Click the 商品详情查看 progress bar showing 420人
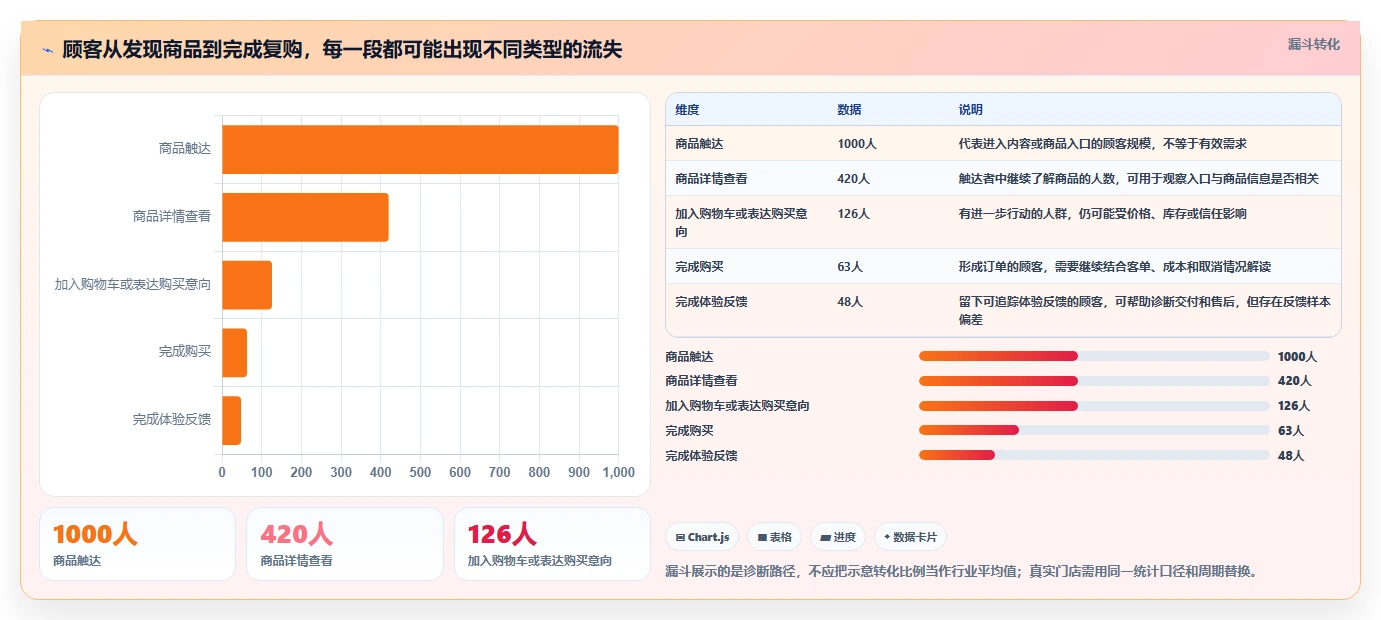This screenshot has height=620, width=1381. tap(1094, 381)
